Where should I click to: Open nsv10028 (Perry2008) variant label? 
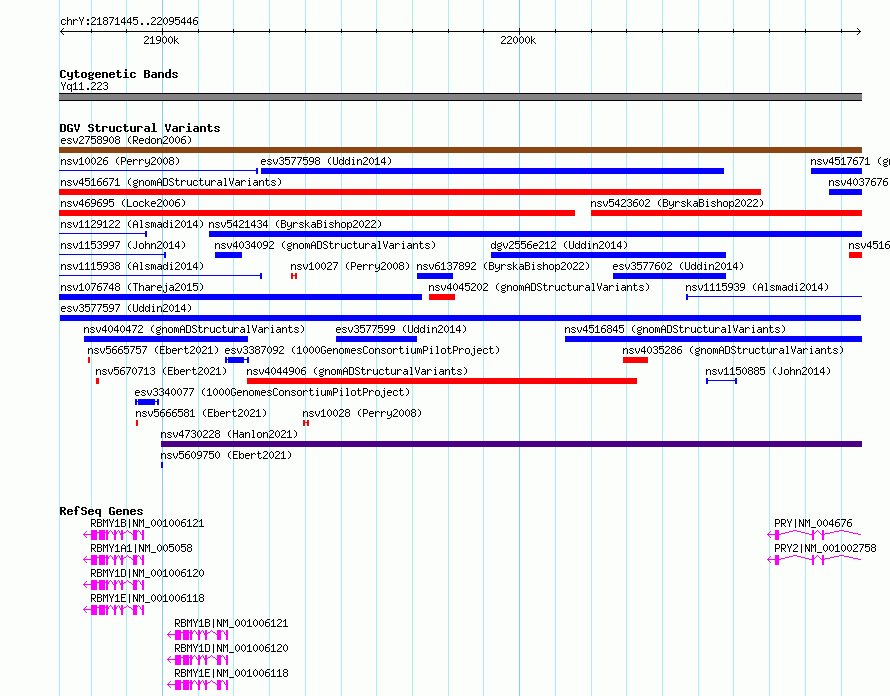tap(362, 413)
